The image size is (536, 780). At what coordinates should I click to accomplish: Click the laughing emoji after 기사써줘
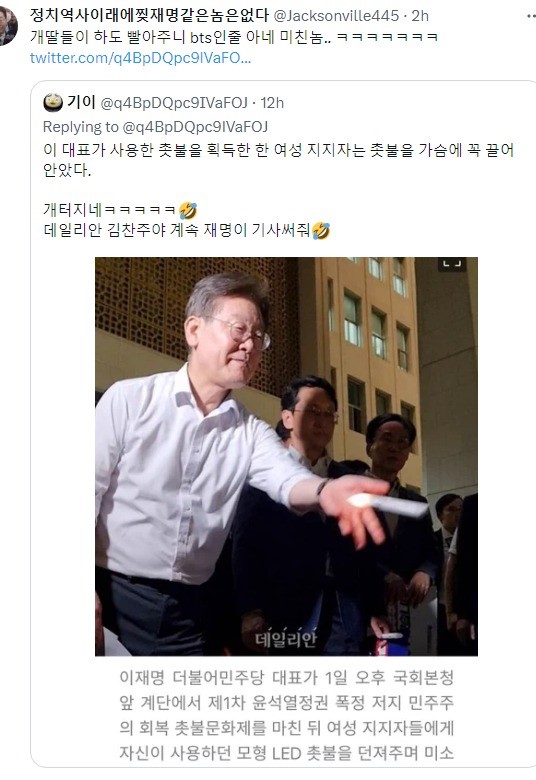click(x=321, y=231)
